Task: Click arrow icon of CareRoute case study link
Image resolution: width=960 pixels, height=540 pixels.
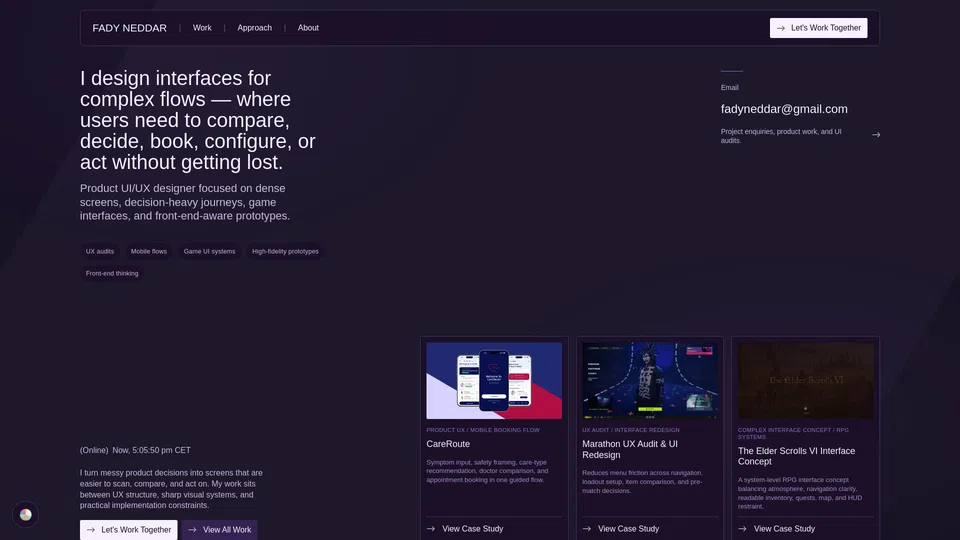Action: click(431, 529)
